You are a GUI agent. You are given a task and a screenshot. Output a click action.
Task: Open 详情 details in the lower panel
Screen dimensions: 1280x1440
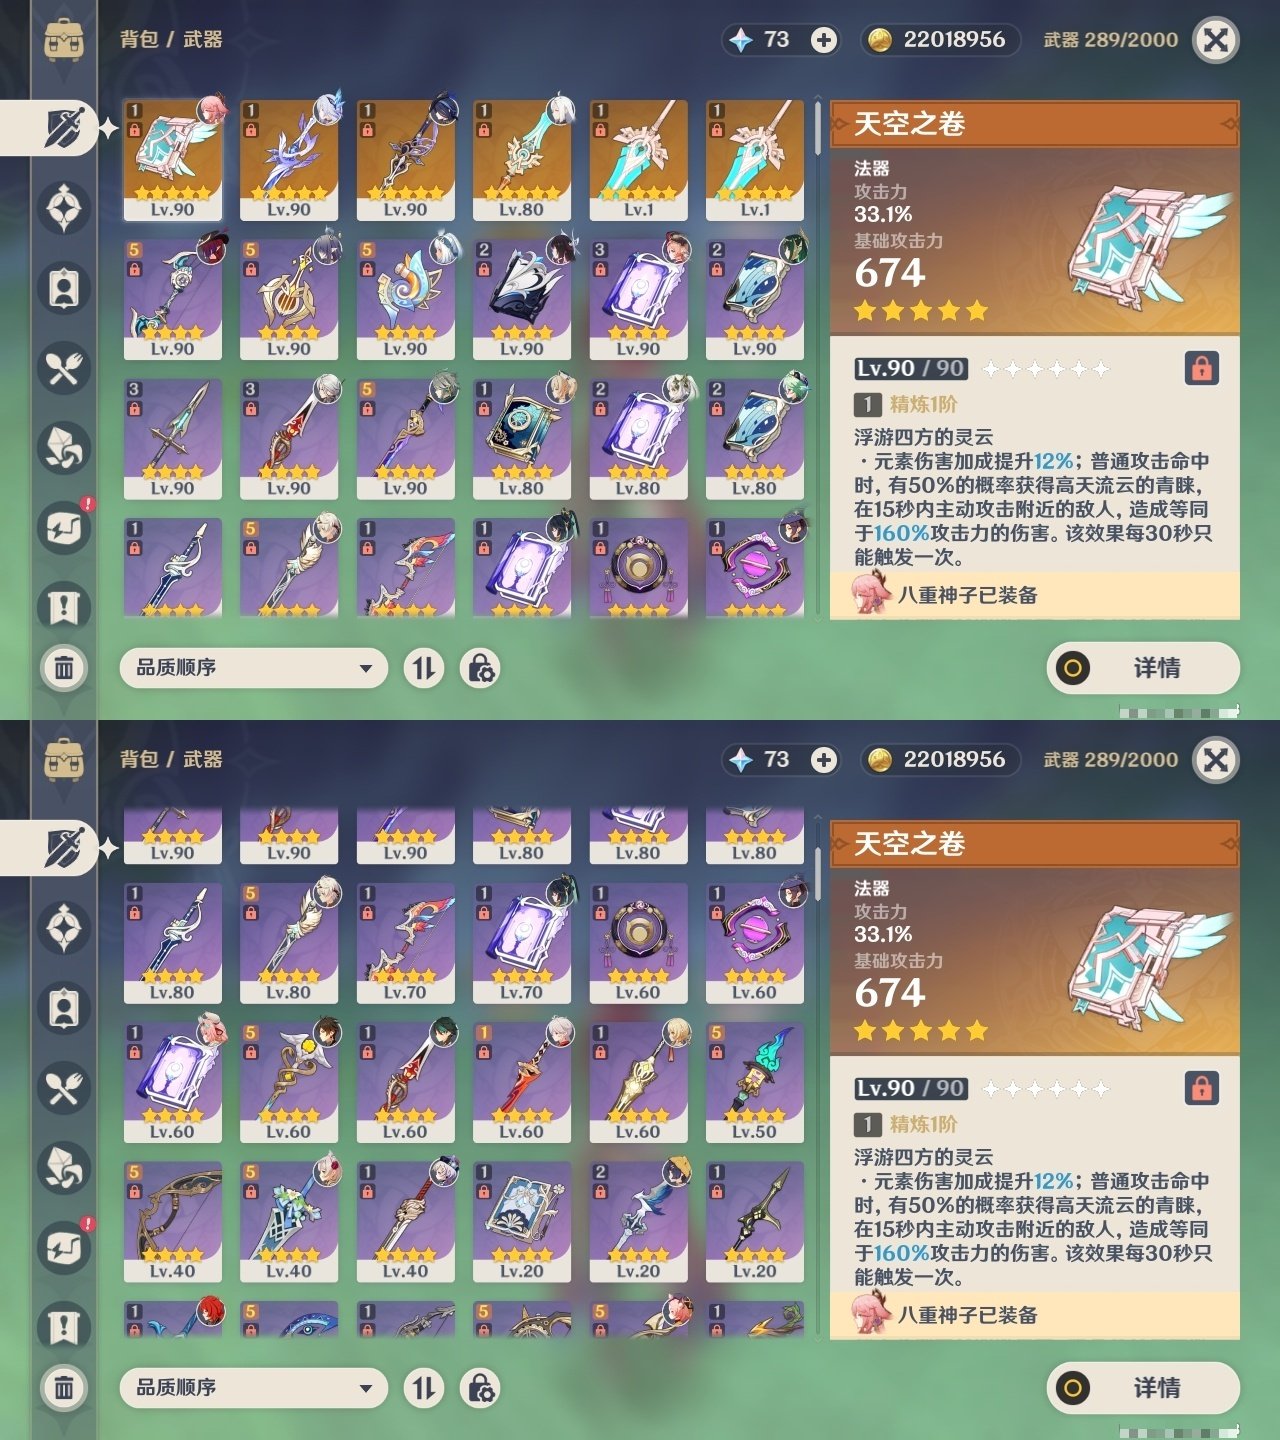1143,1388
